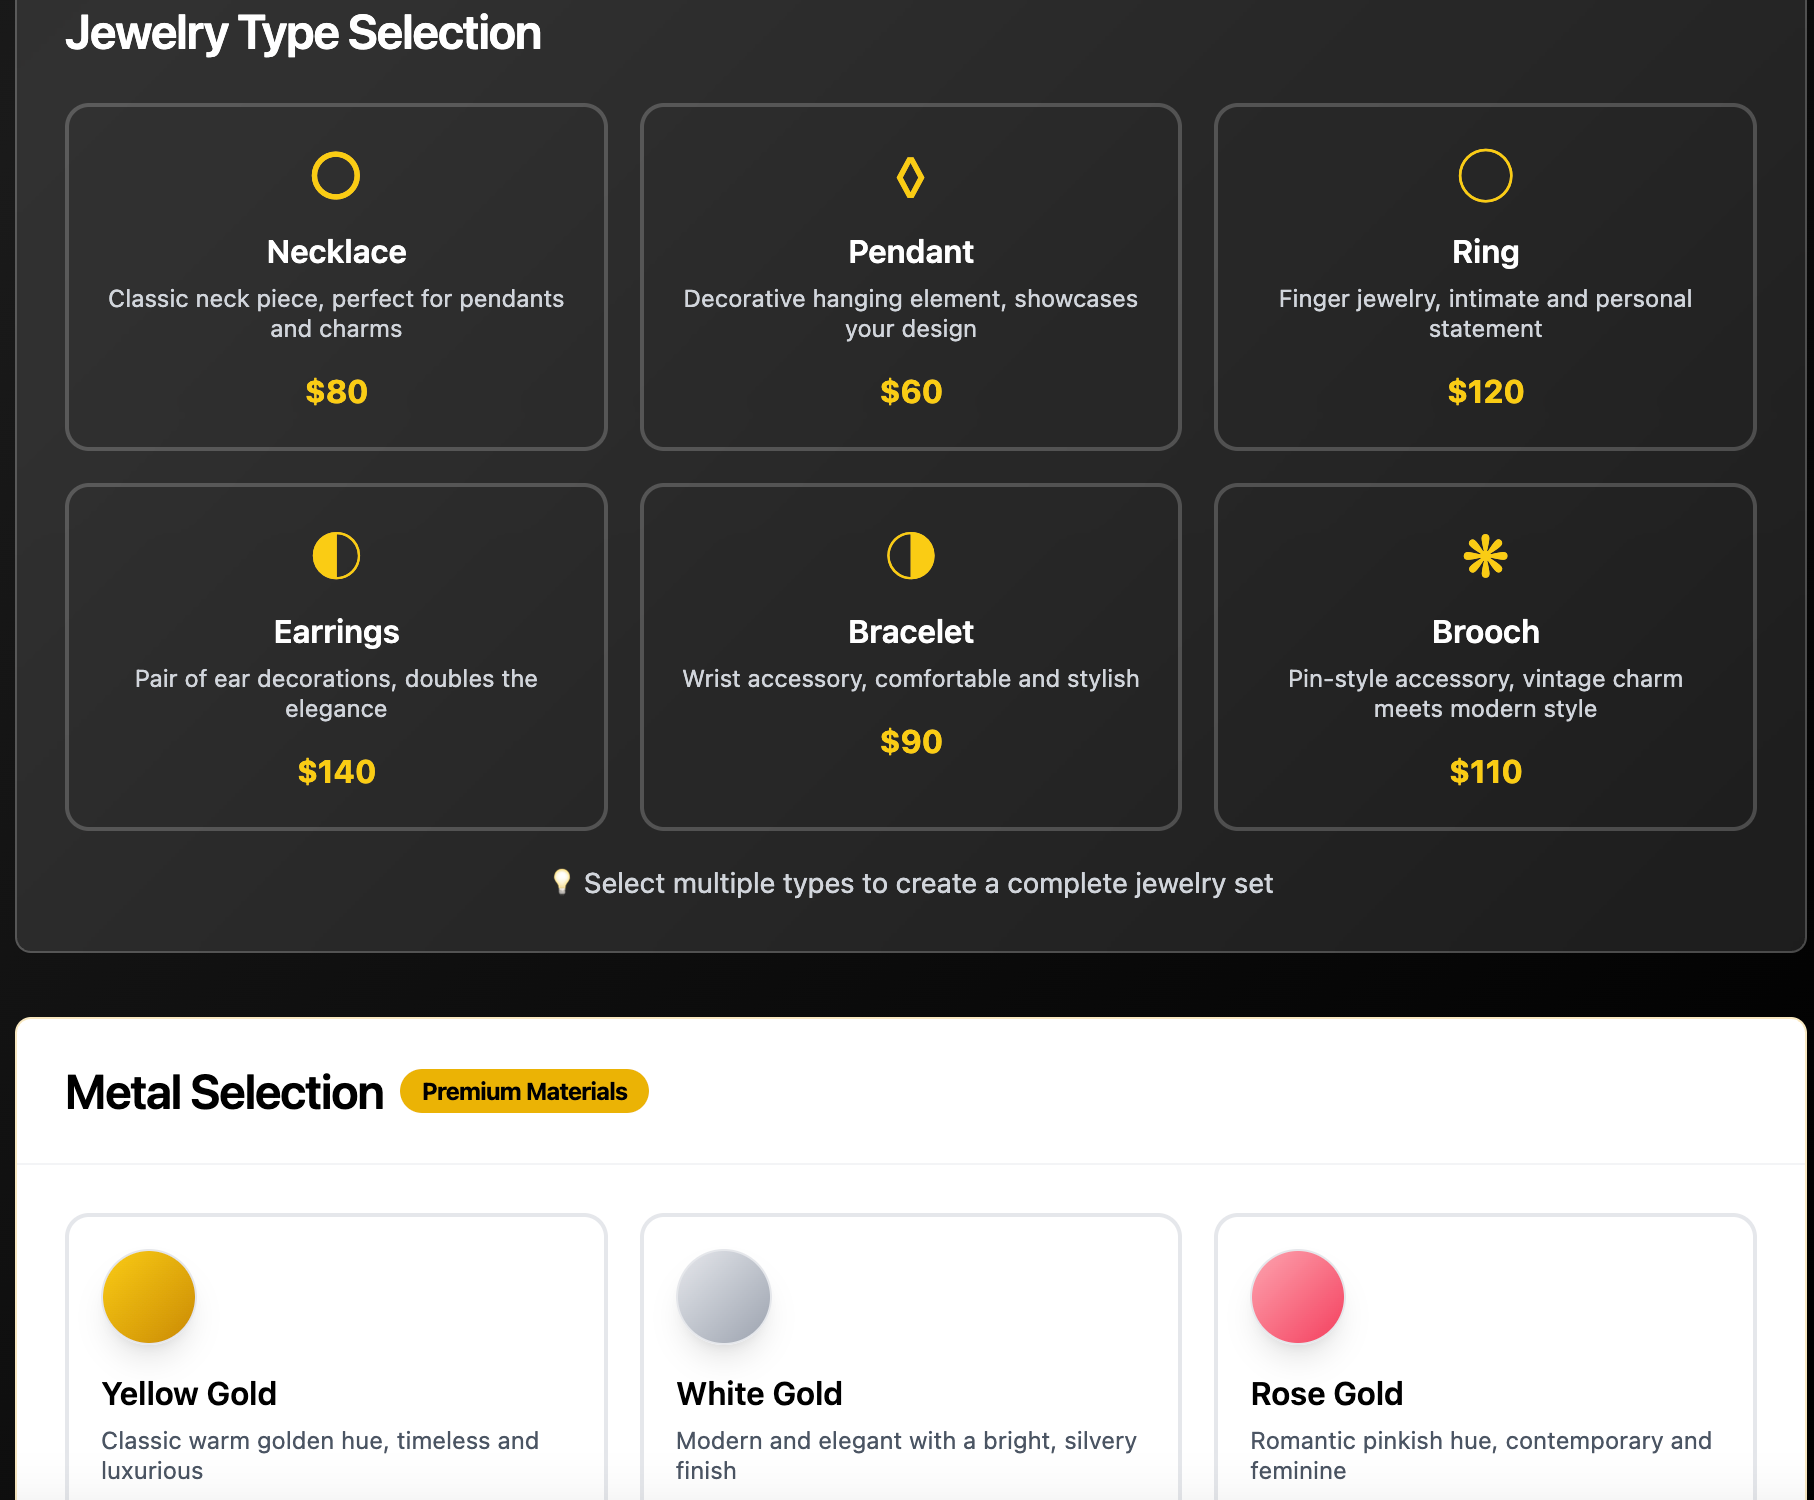This screenshot has width=1814, height=1500.
Task: Click the Premium Materials badge
Action: tap(524, 1091)
